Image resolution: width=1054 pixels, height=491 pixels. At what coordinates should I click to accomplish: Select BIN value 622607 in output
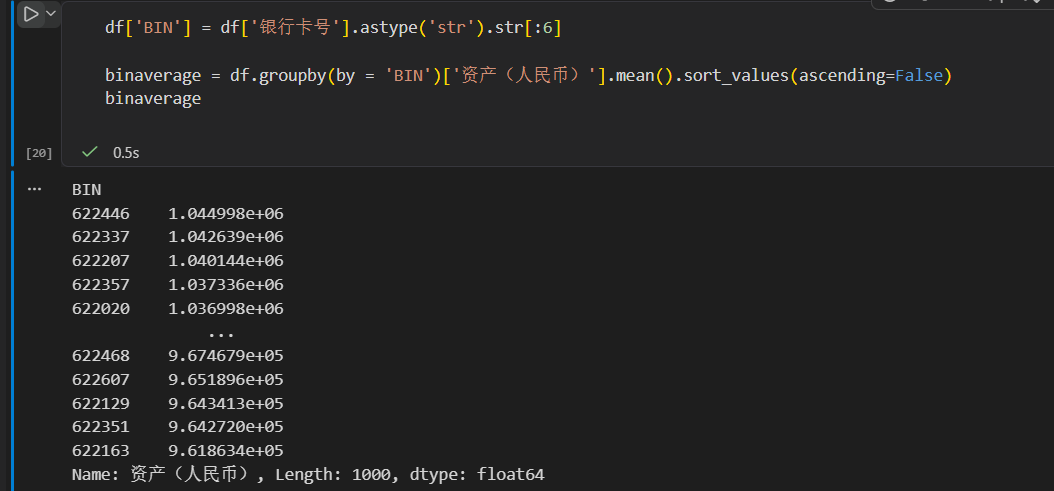[101, 379]
